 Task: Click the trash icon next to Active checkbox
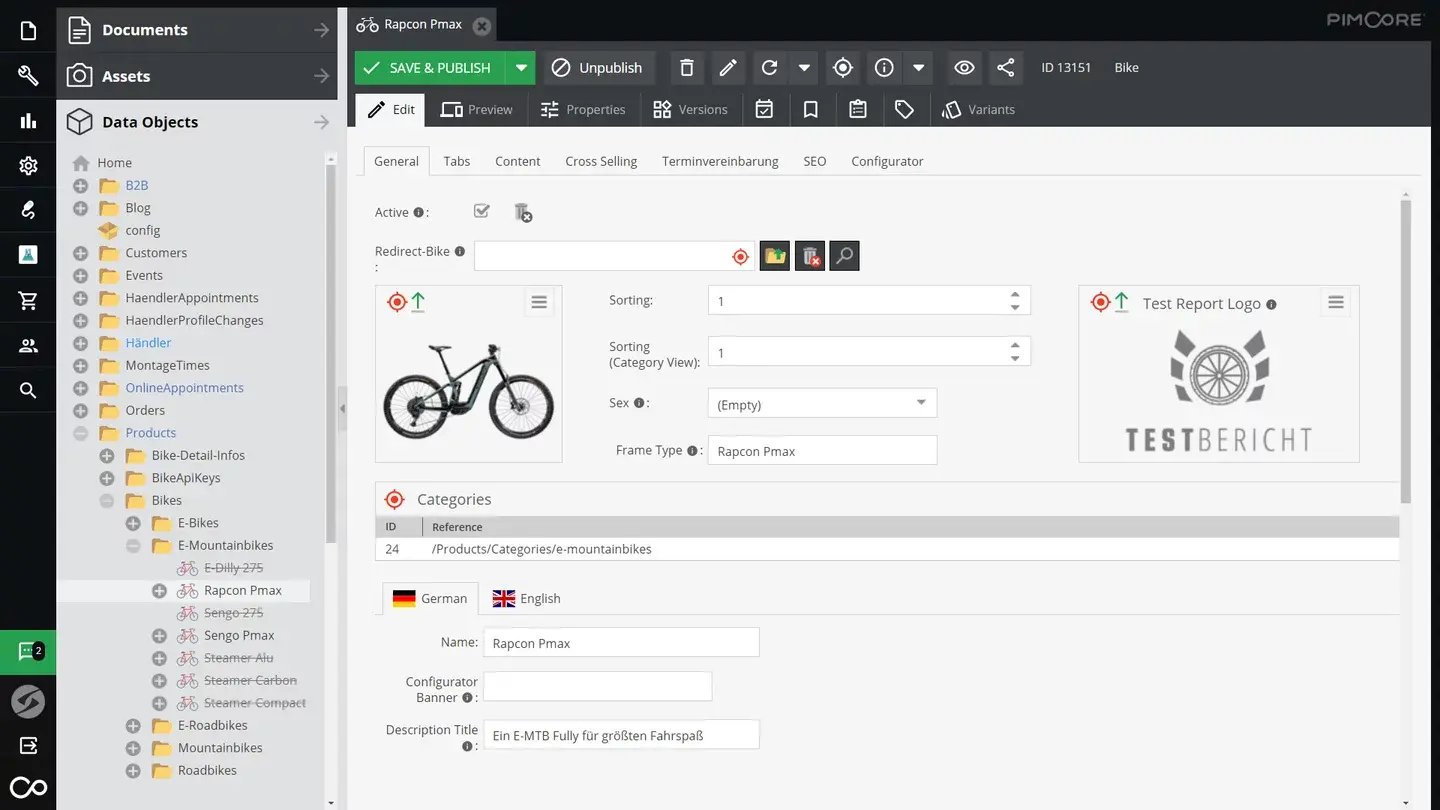(522, 212)
